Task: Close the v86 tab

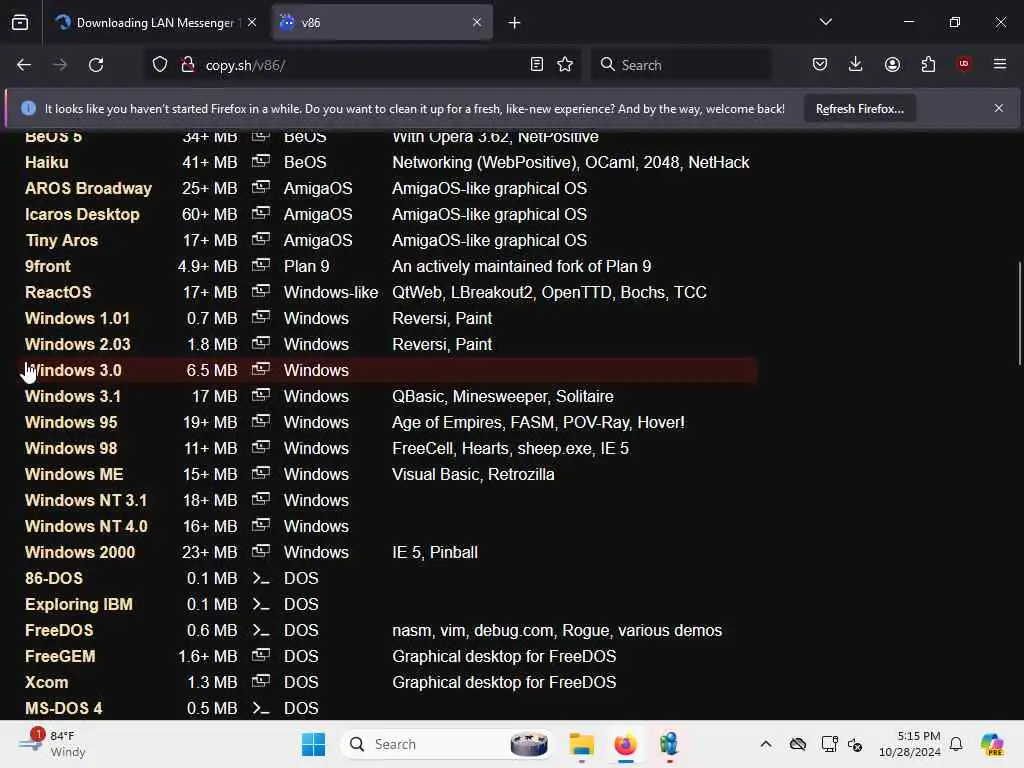Action: (477, 23)
